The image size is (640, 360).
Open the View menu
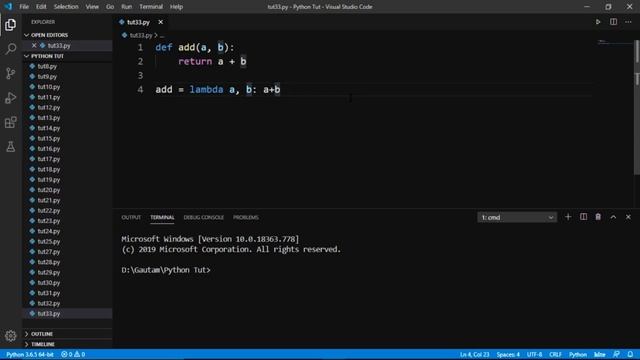(92, 7)
